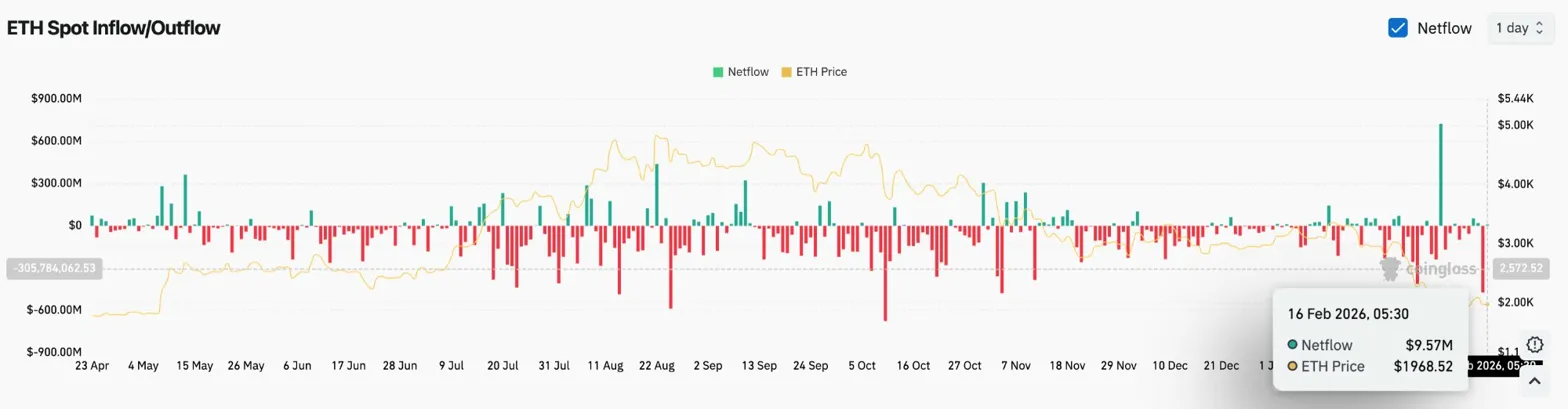Uncheck the Netflow checkbox
Viewport: 1568px width, 409px height.
1398,28
